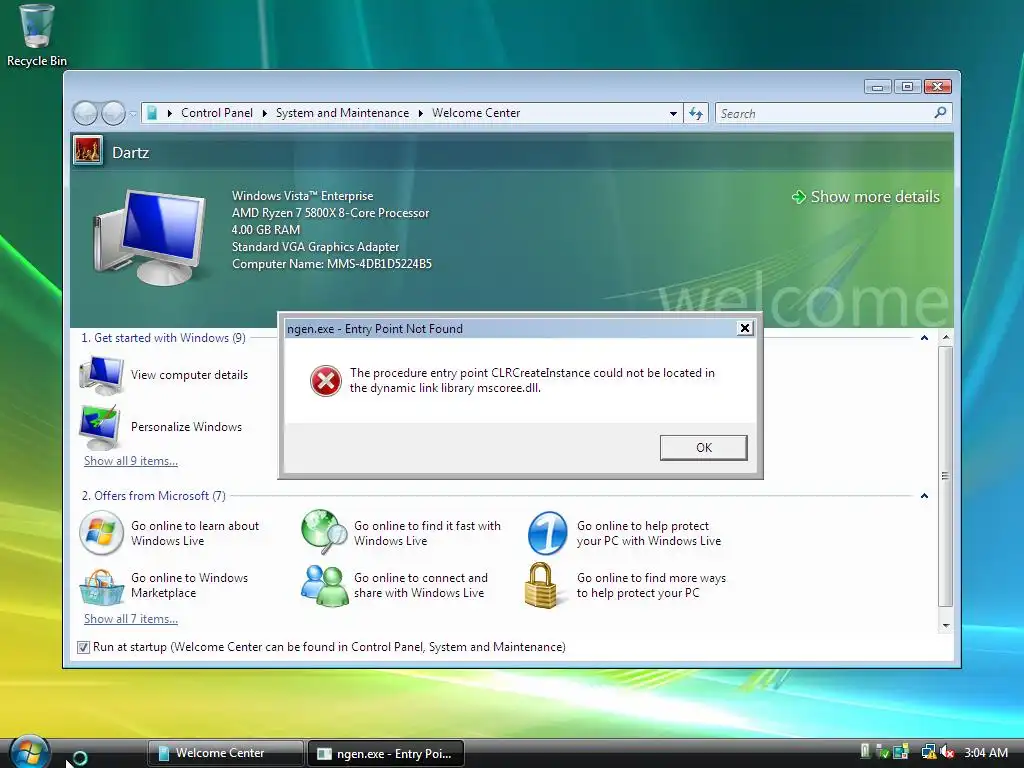Click the network status tray icon
The image size is (1024, 768).
927,752
